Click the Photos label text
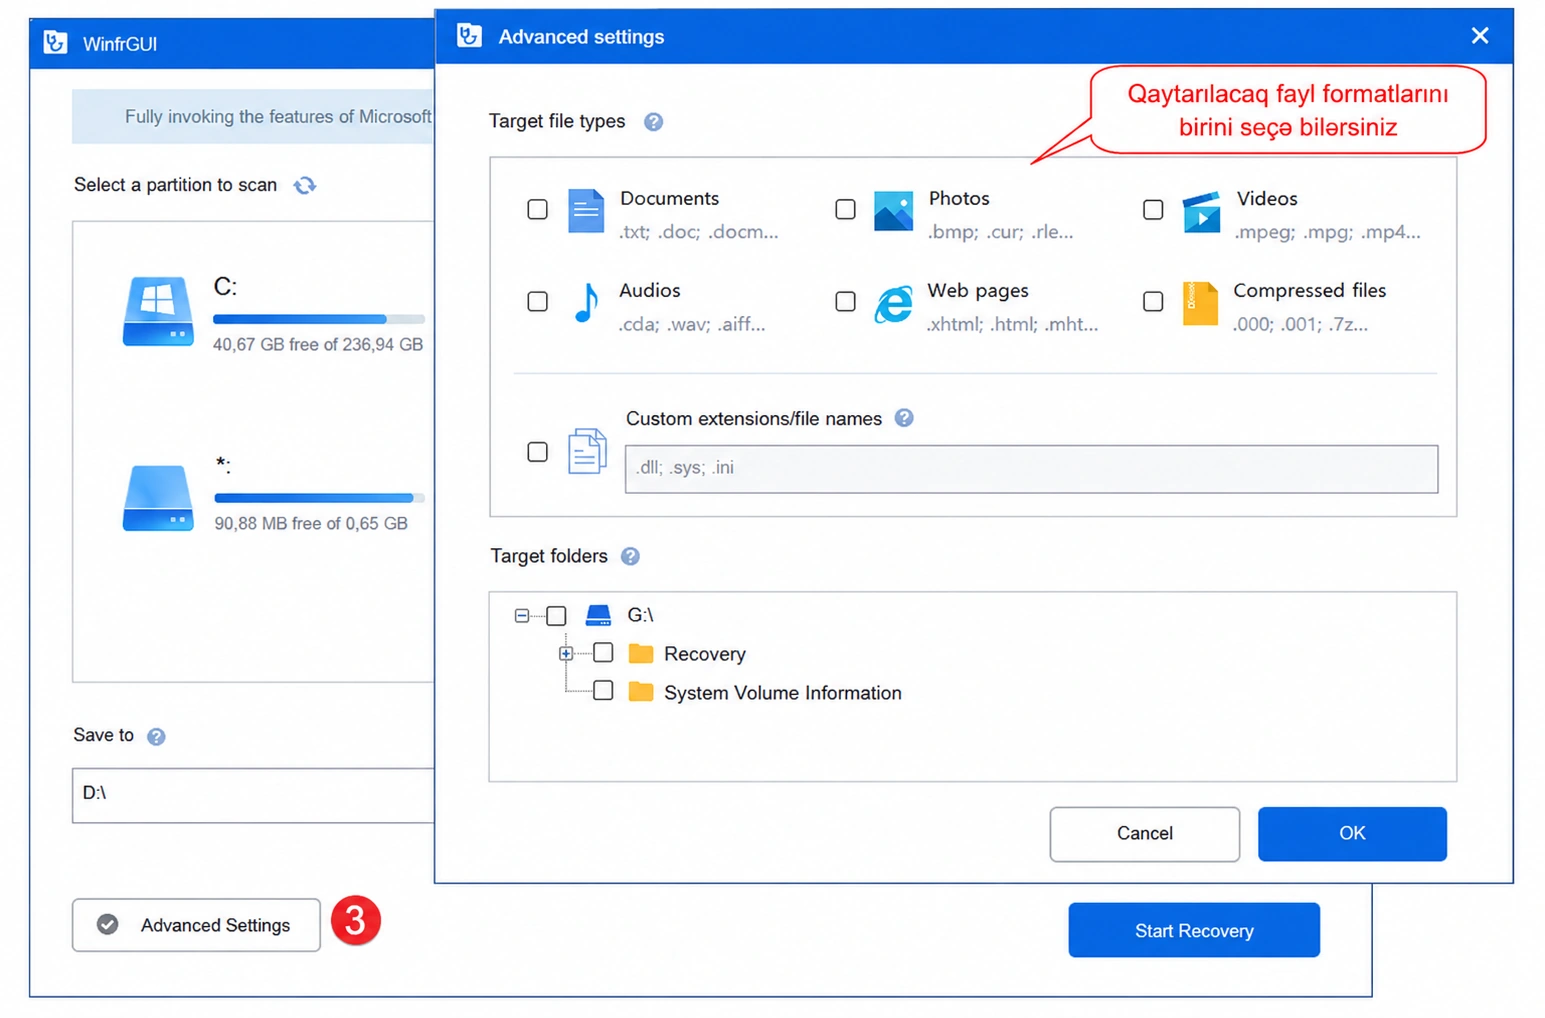 (x=959, y=198)
